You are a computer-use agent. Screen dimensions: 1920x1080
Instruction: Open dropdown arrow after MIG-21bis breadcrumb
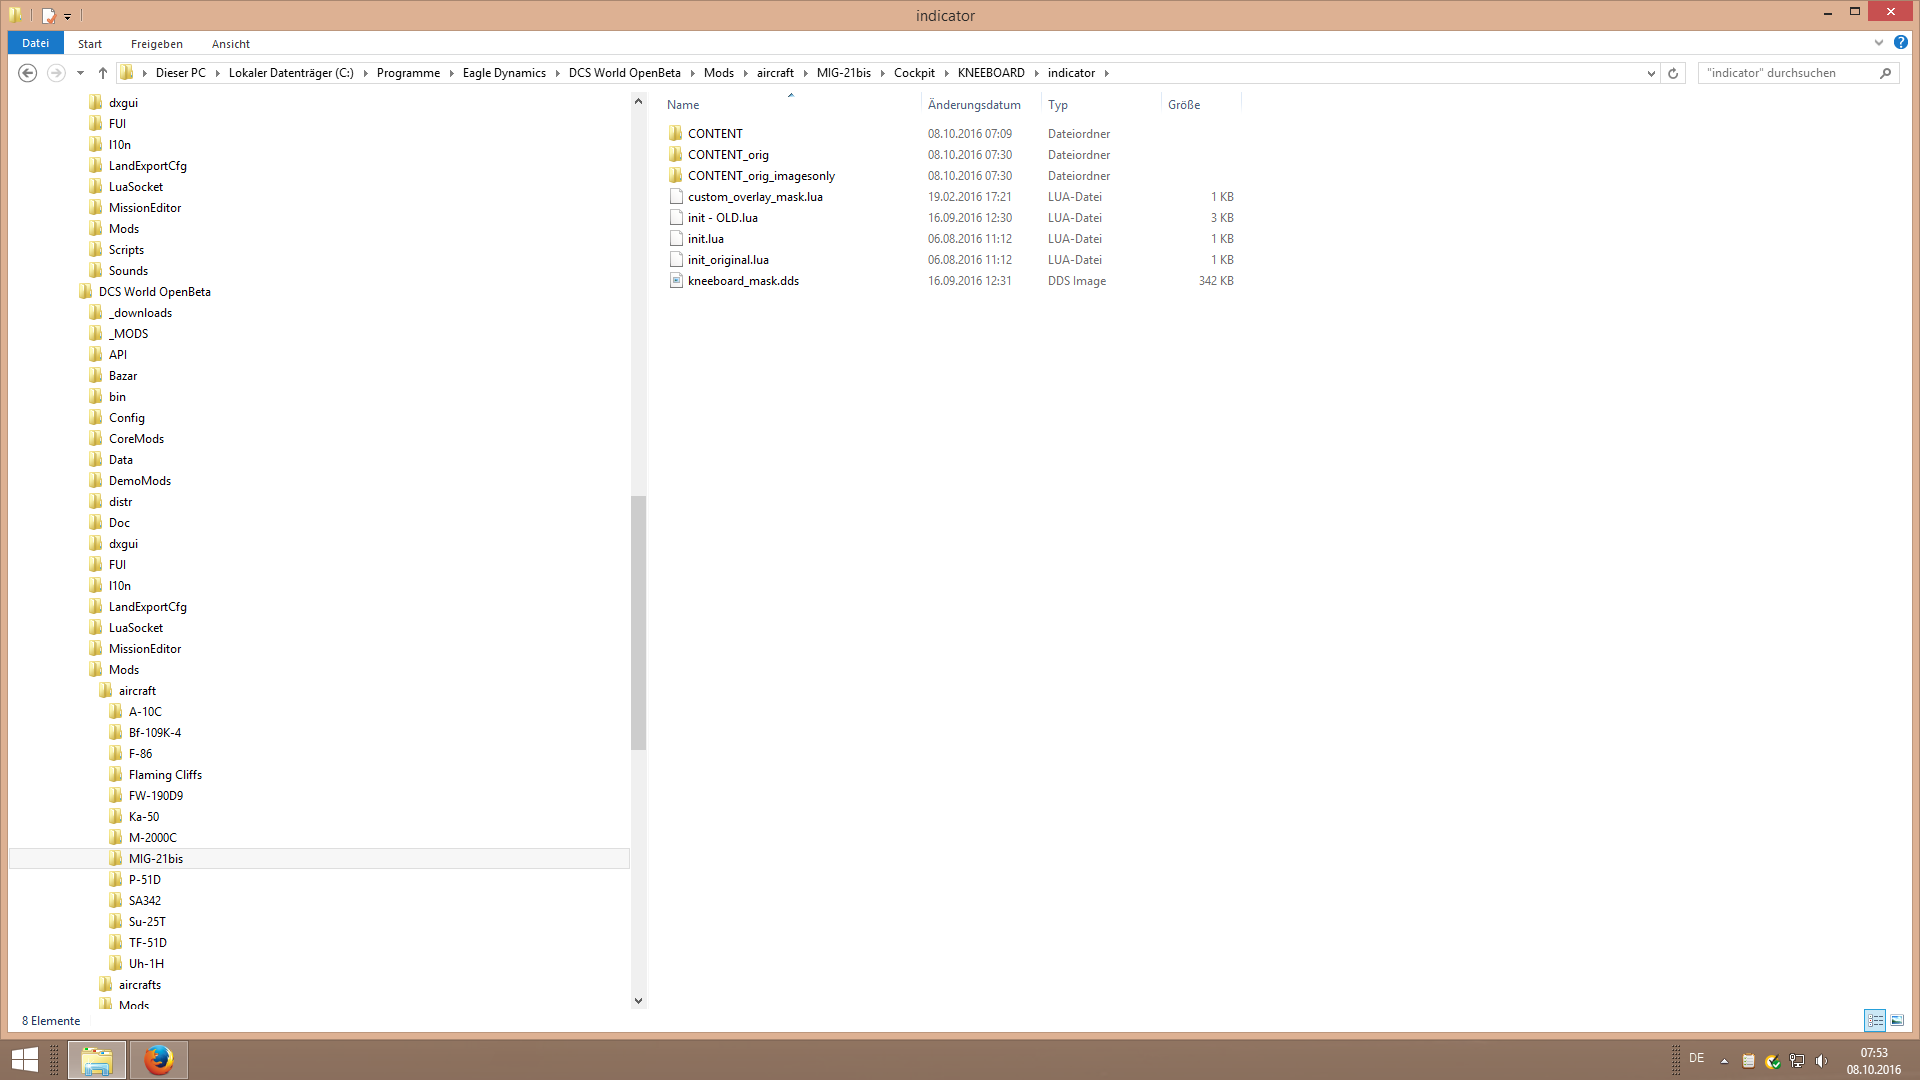click(882, 73)
